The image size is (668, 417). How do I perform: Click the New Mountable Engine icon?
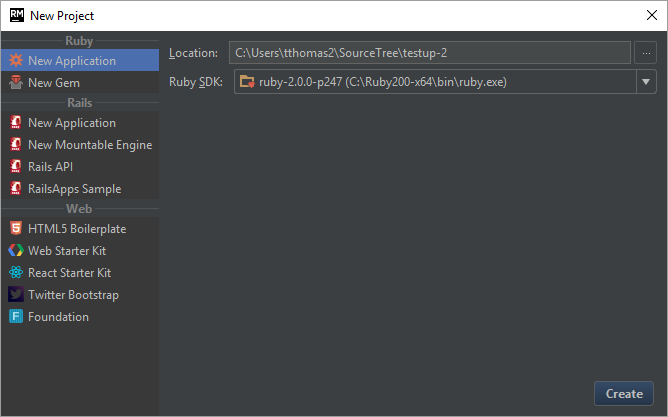pyautogui.click(x=16, y=145)
